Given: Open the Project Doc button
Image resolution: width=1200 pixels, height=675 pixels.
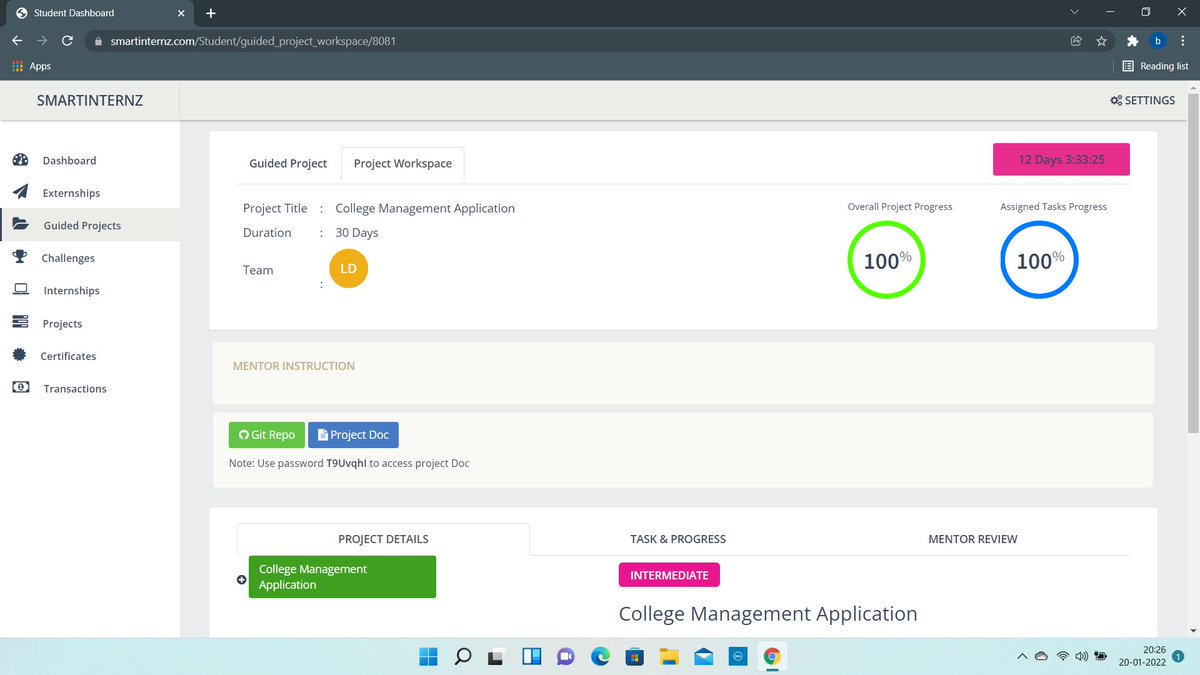Looking at the screenshot, I should click(353, 435).
